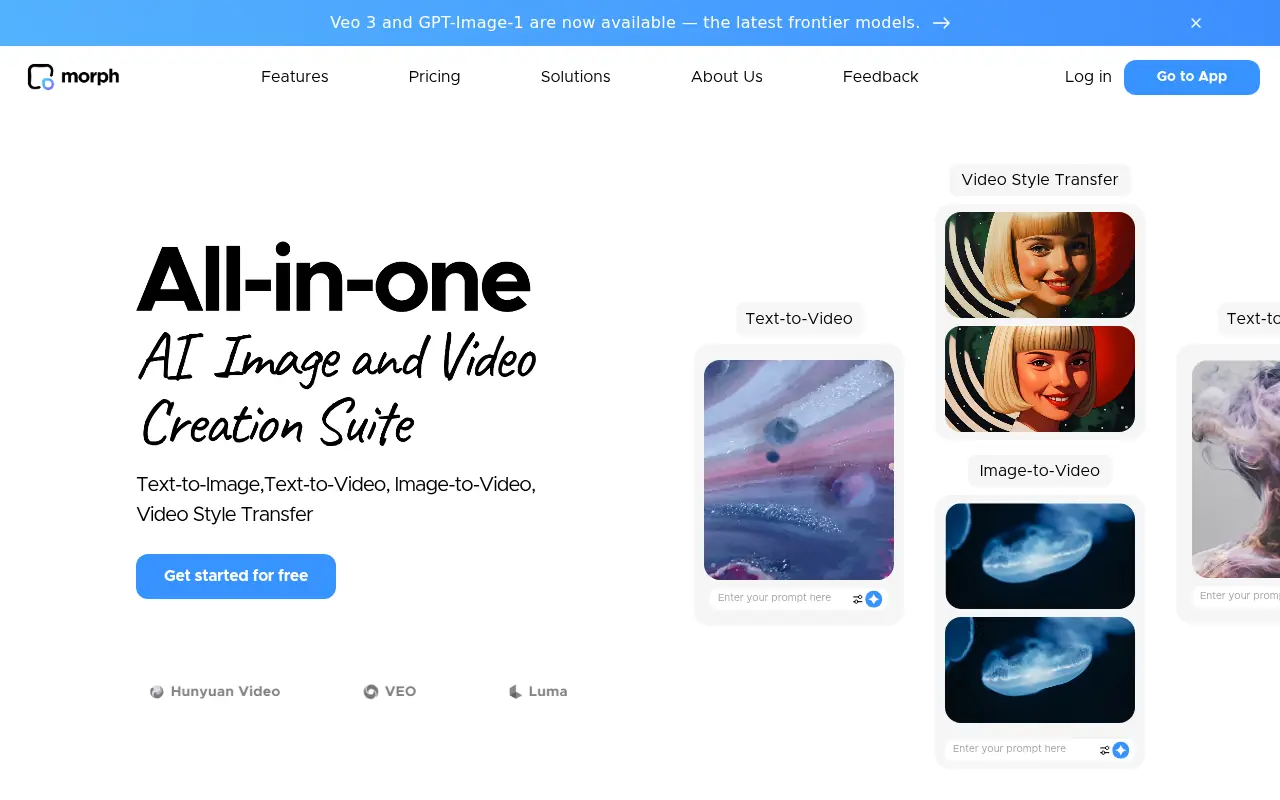
Task: Open video settings in Text-to-Video prompt bar
Action: pyautogui.click(x=855, y=598)
